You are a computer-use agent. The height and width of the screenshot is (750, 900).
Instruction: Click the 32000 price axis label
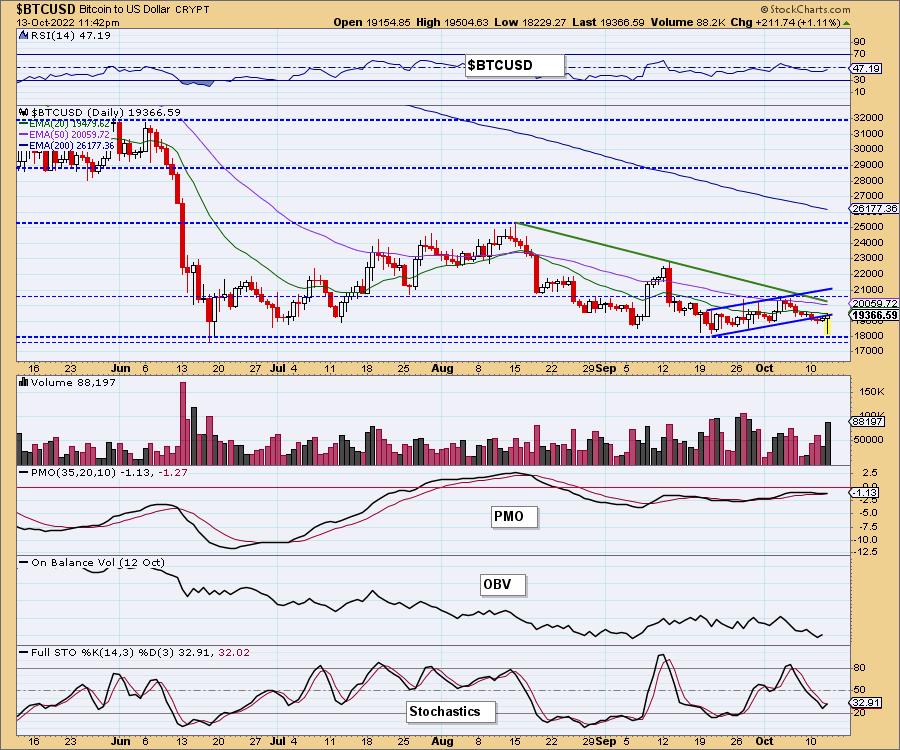(870, 118)
